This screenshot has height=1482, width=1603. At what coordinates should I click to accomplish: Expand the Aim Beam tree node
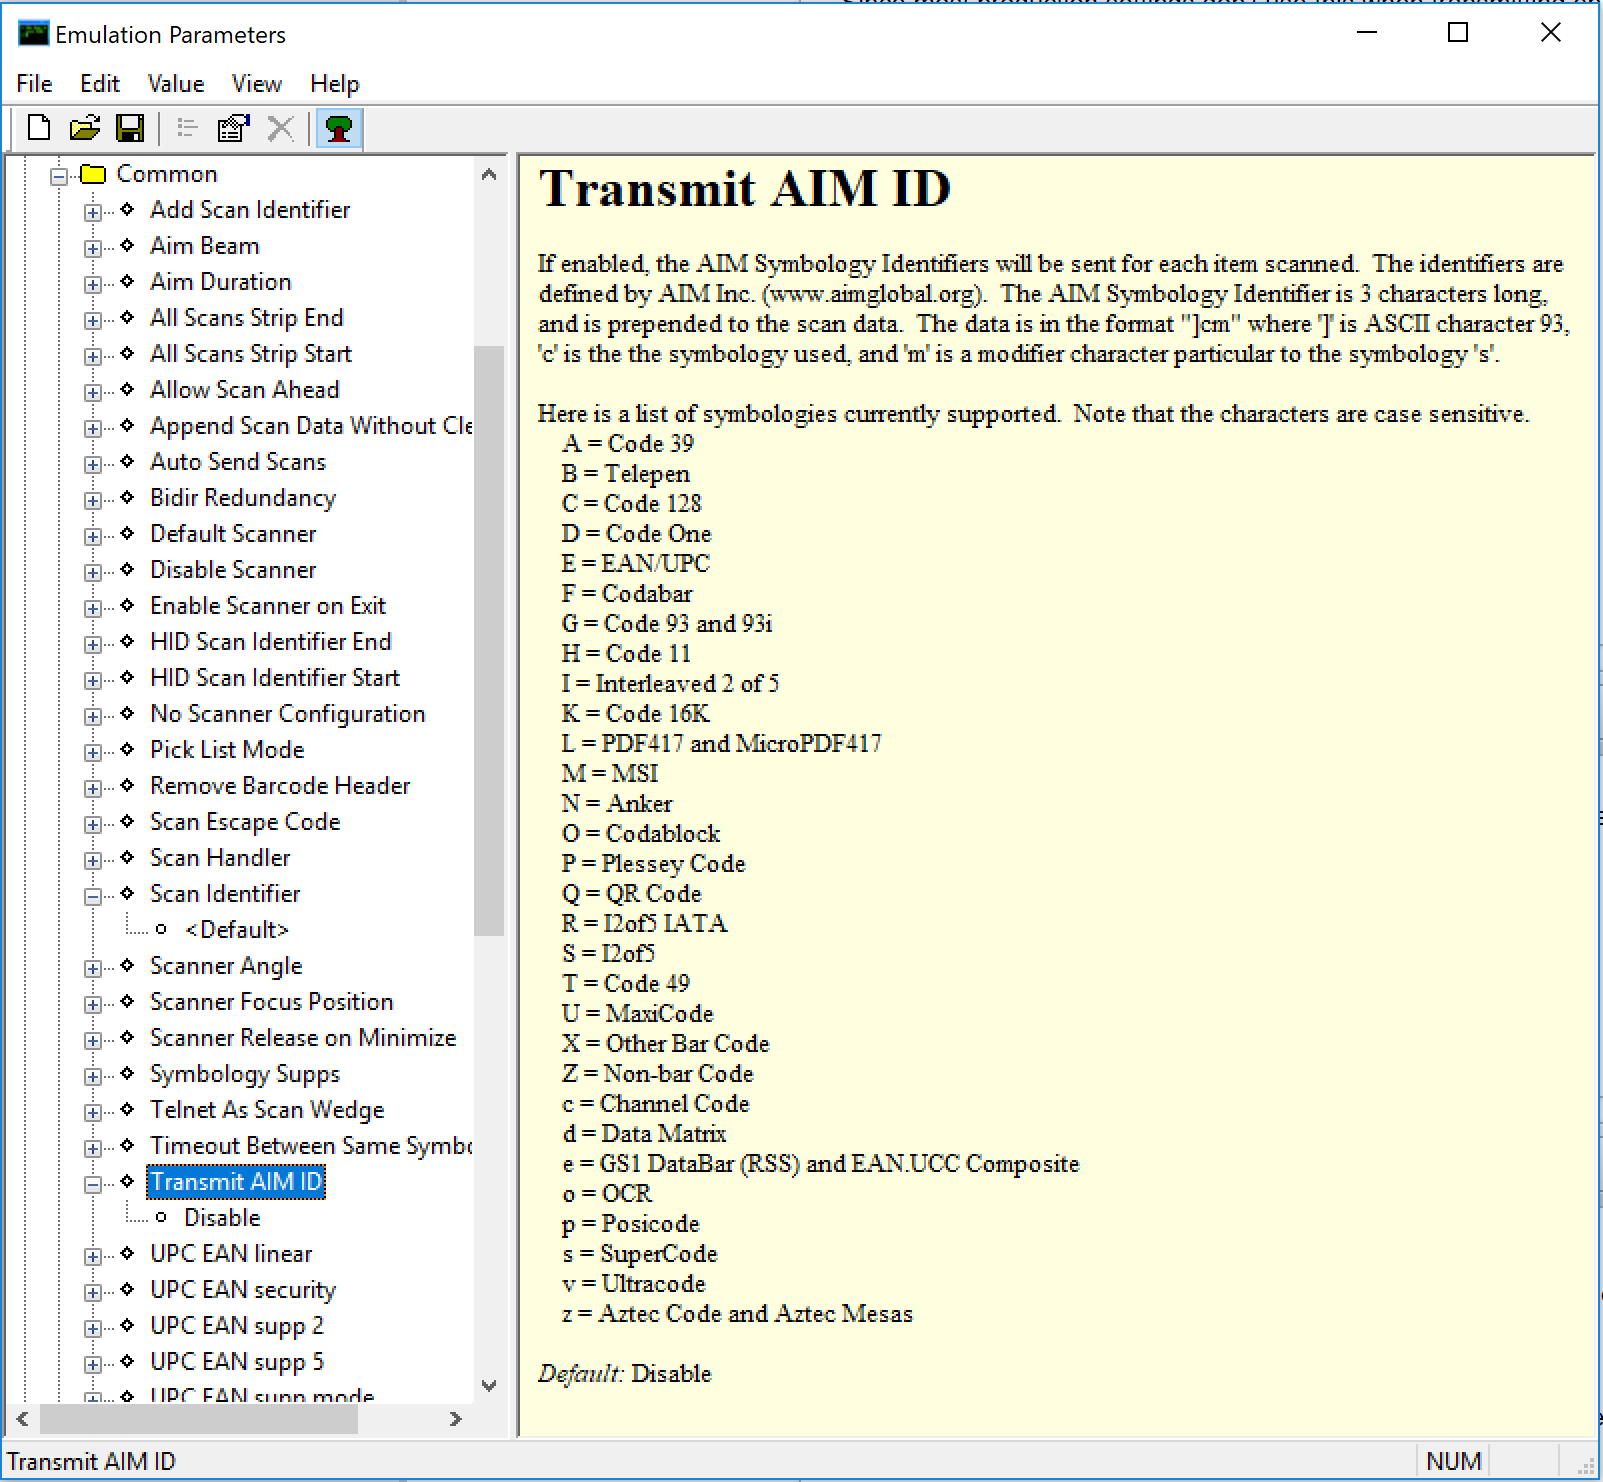pyautogui.click(x=93, y=247)
